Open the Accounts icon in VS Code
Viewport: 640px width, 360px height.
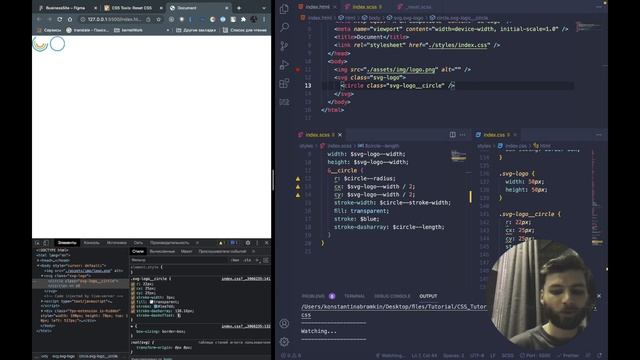(x=284, y=323)
